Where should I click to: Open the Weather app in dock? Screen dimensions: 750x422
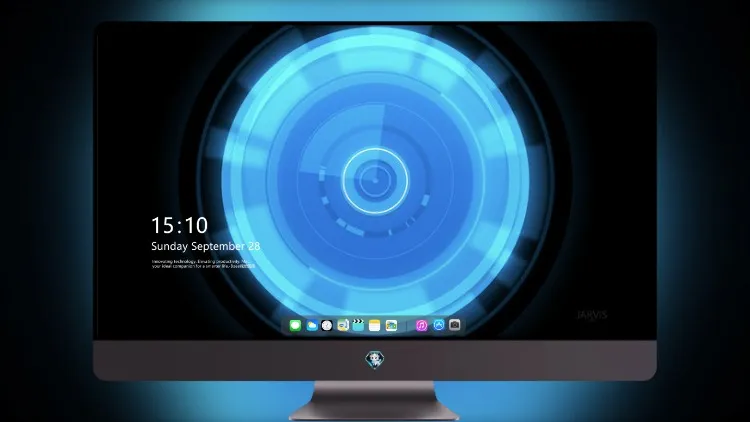[311, 325]
